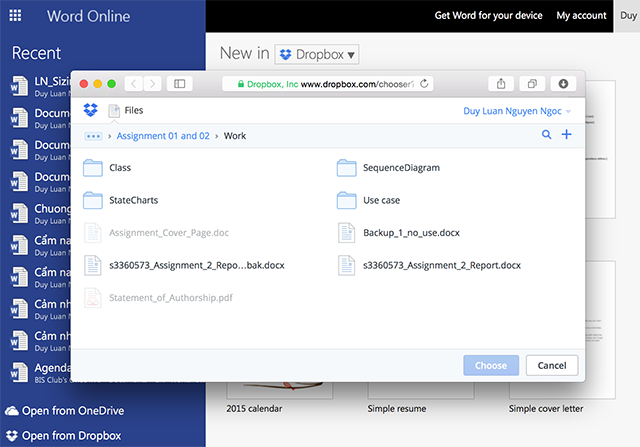This screenshot has width=640, height=447.
Task: Click the OneDrive cloud icon
Action: [12, 411]
